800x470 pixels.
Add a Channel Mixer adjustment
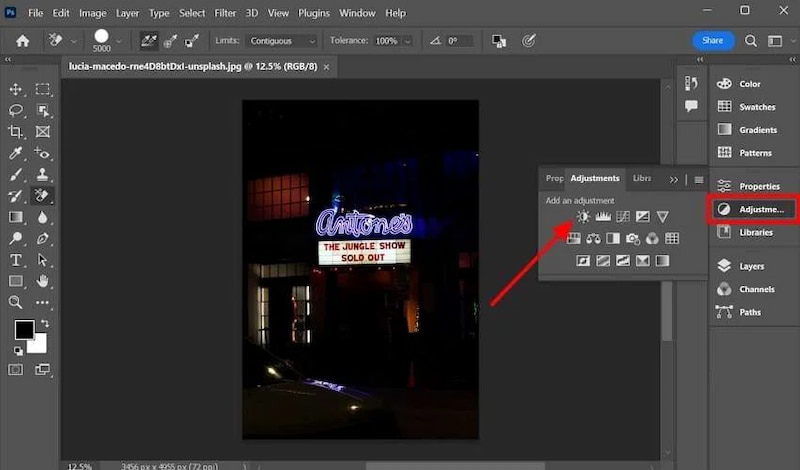tap(652, 238)
